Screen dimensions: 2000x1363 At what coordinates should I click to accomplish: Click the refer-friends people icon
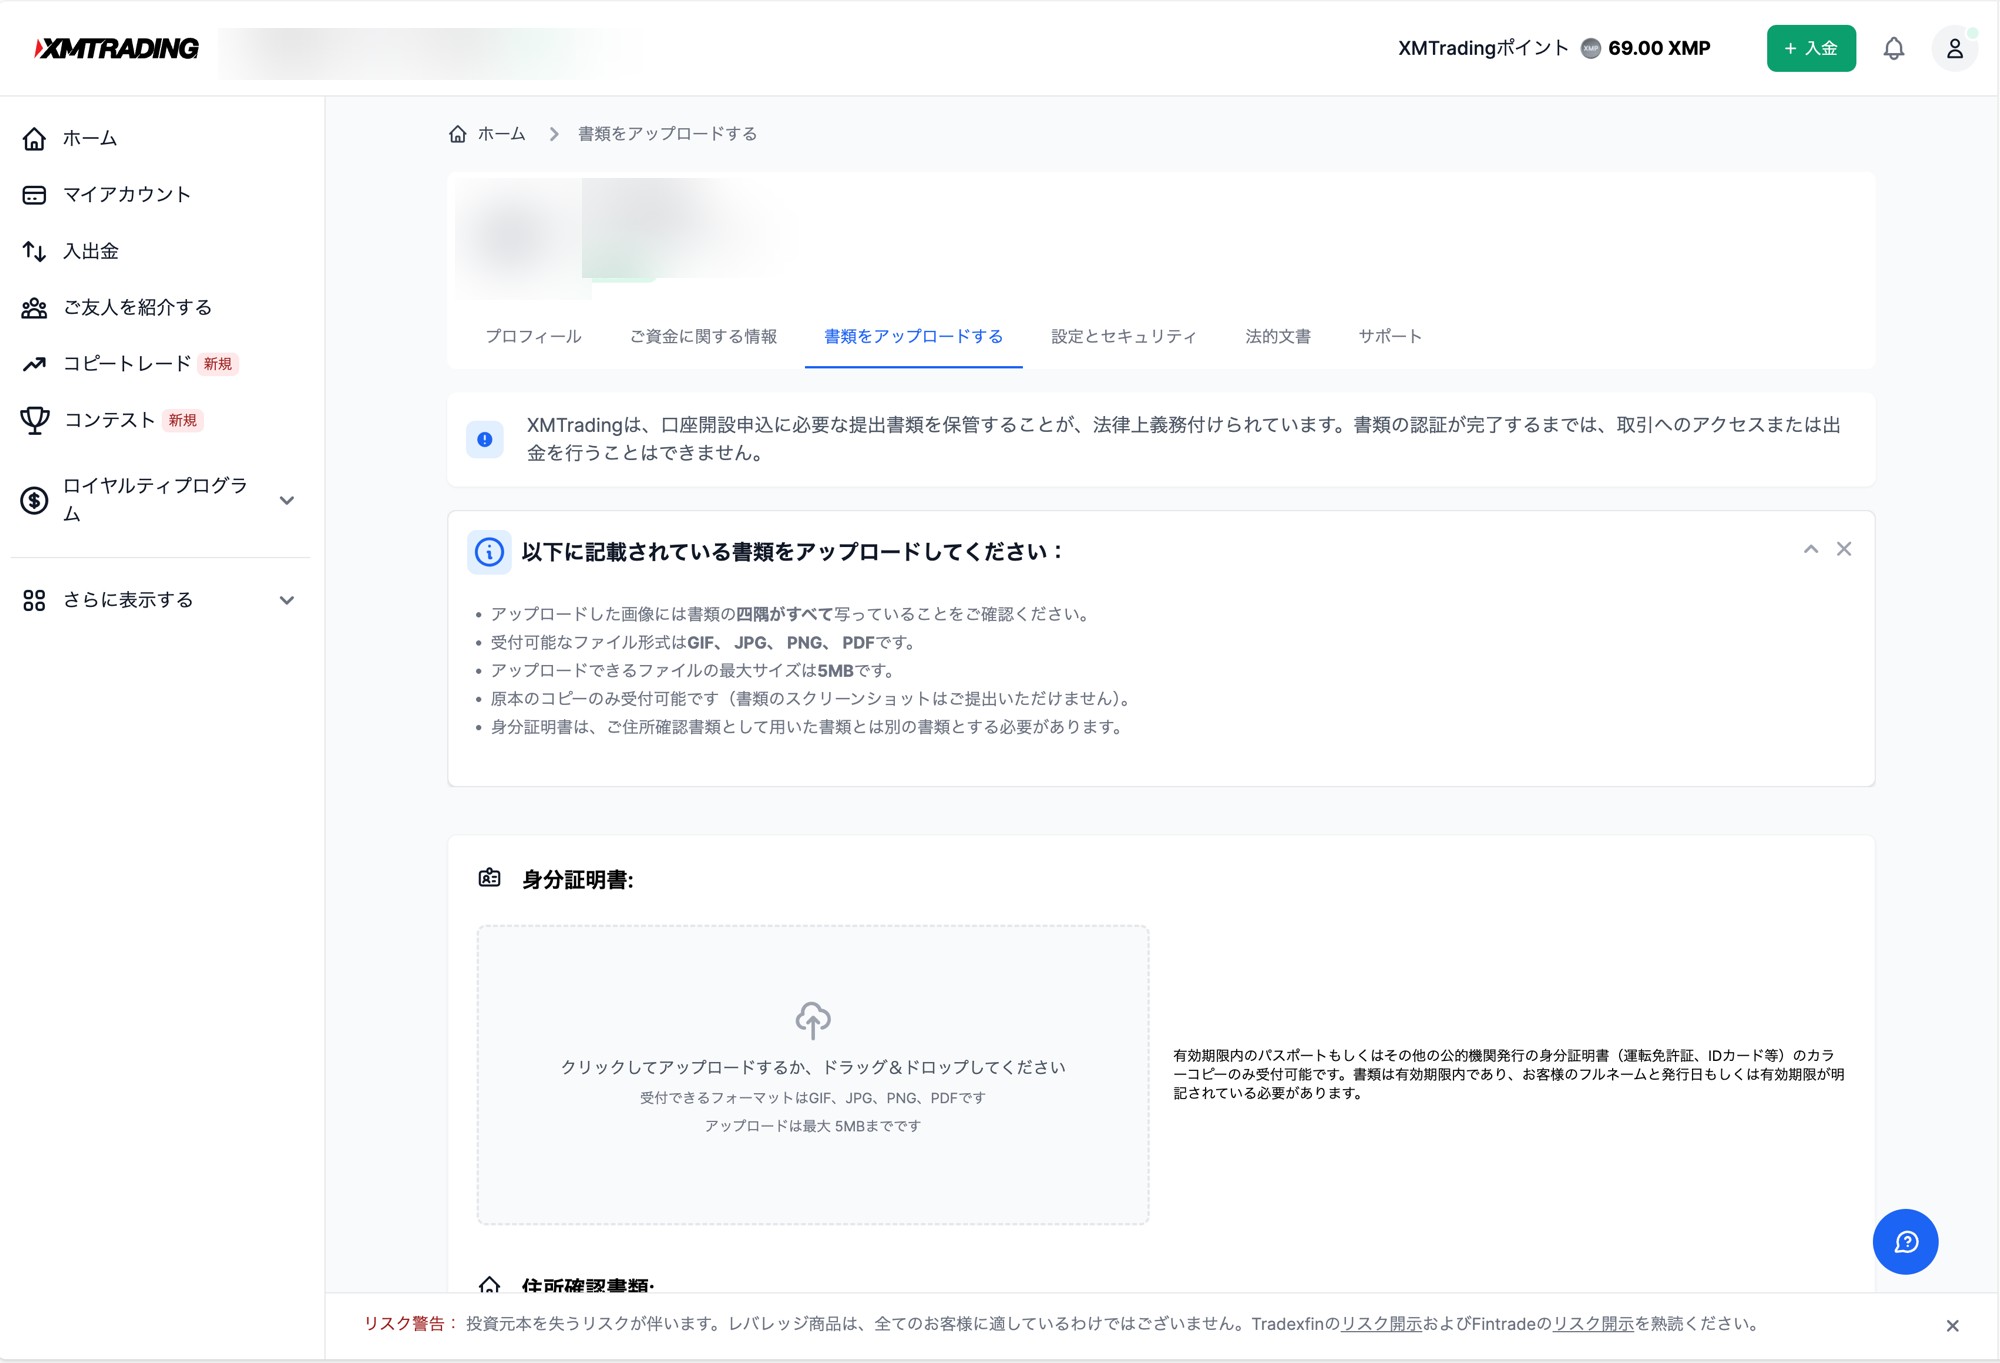[x=34, y=308]
